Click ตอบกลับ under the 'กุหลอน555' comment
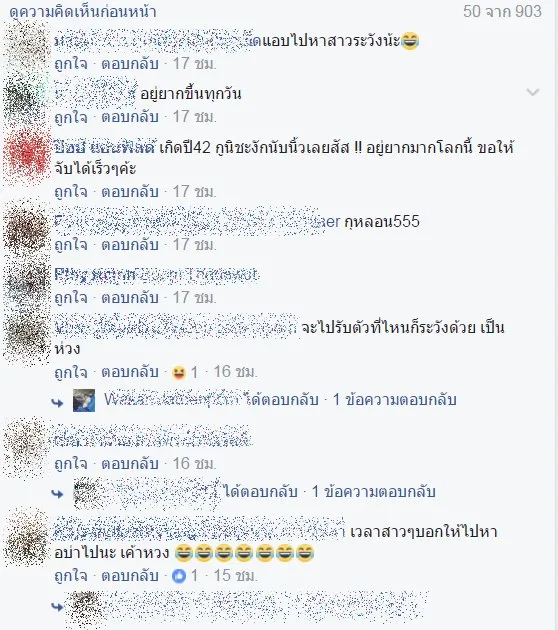558x630 pixels. tap(130, 245)
